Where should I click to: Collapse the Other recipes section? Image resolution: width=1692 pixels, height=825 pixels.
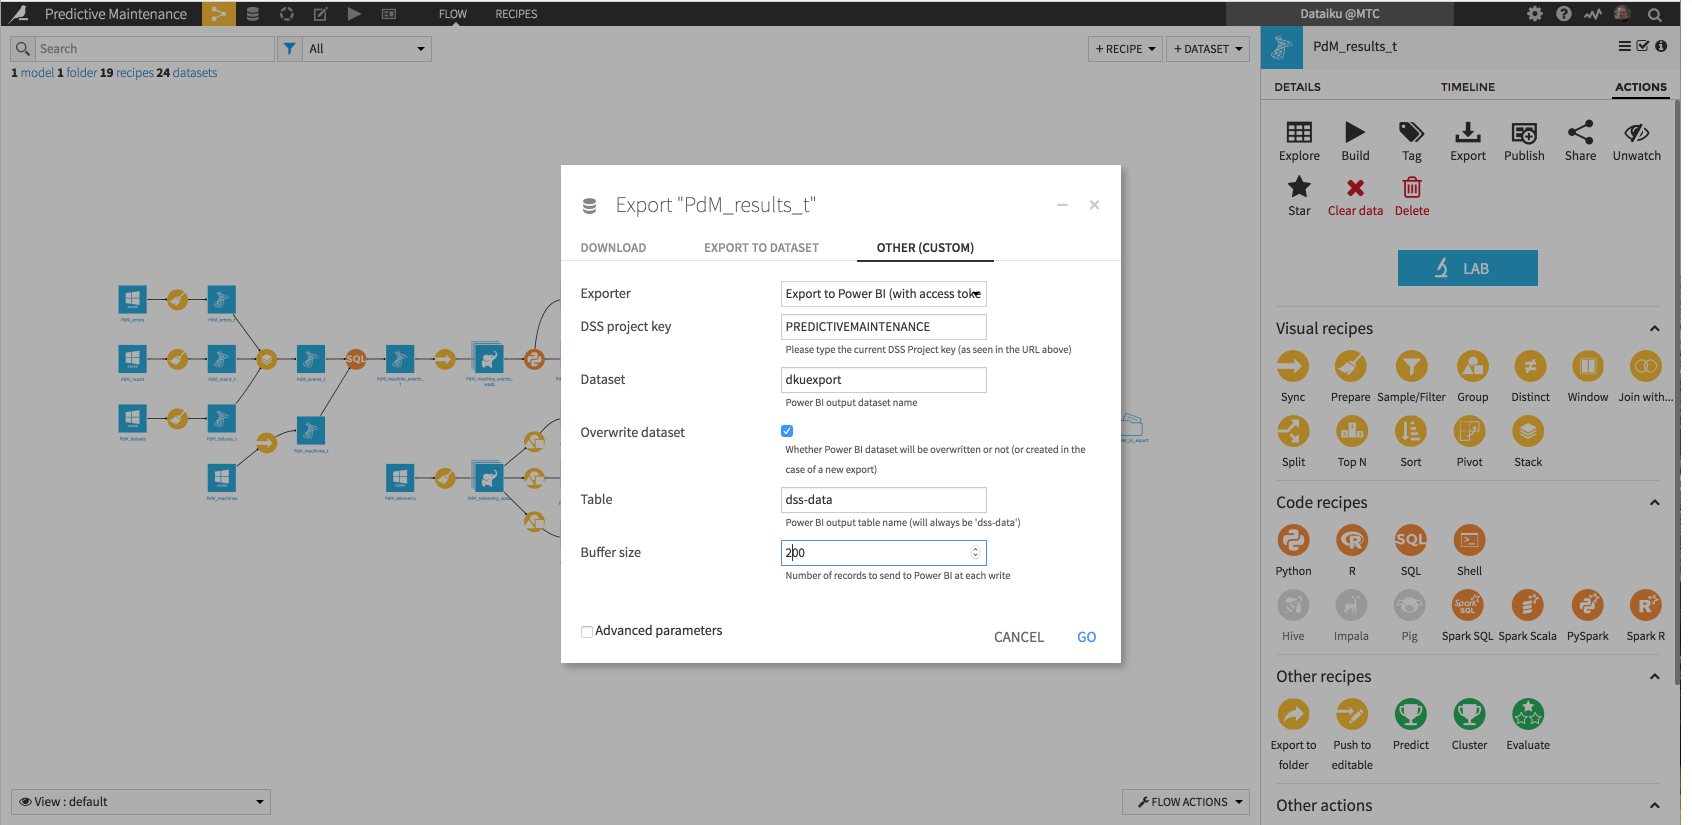[1654, 677]
